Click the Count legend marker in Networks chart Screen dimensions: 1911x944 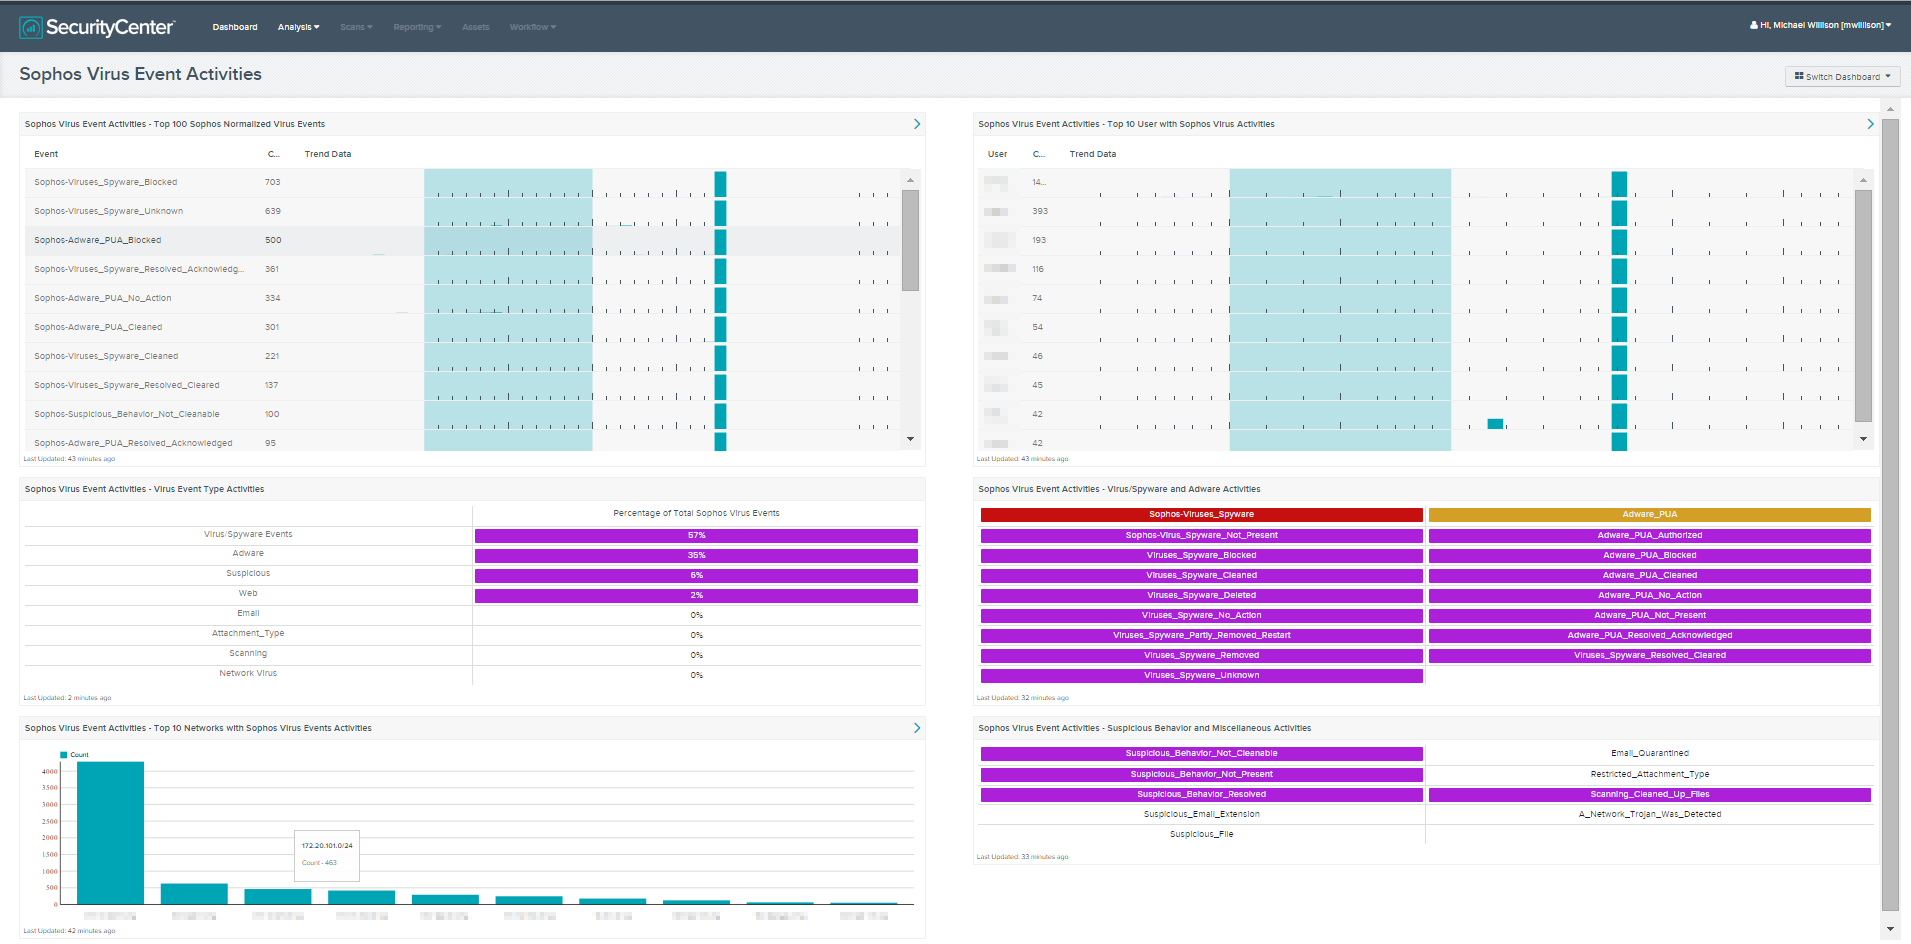point(63,755)
